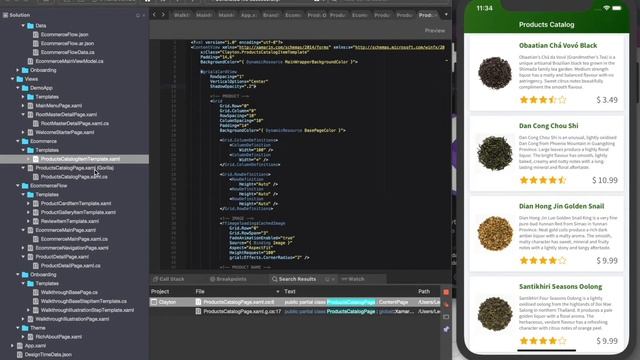Open the File column dropdown arrow
This screenshot has height=360, width=640.
click(x=278, y=291)
